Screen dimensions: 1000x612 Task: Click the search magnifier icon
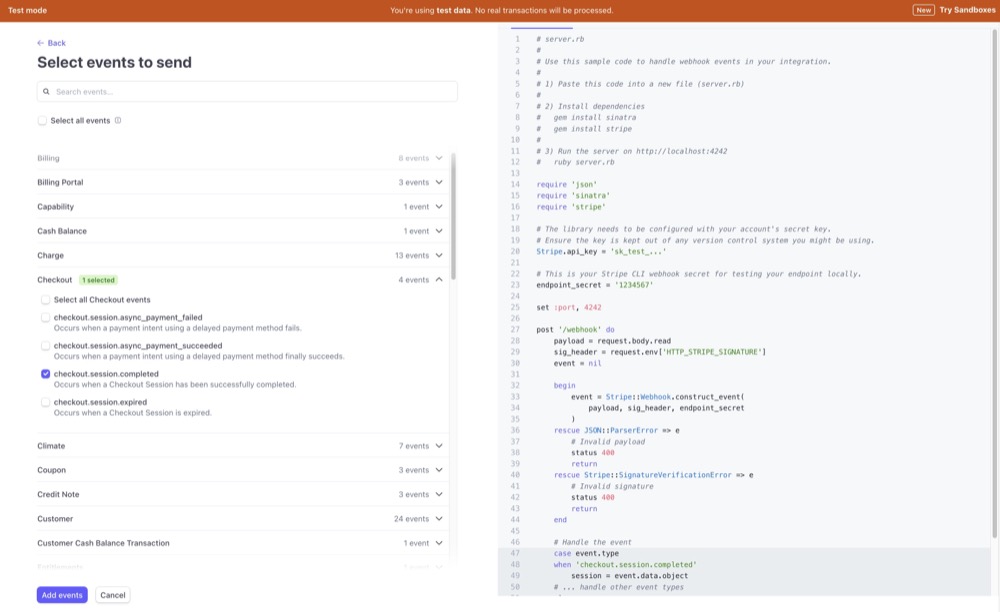click(x=46, y=92)
